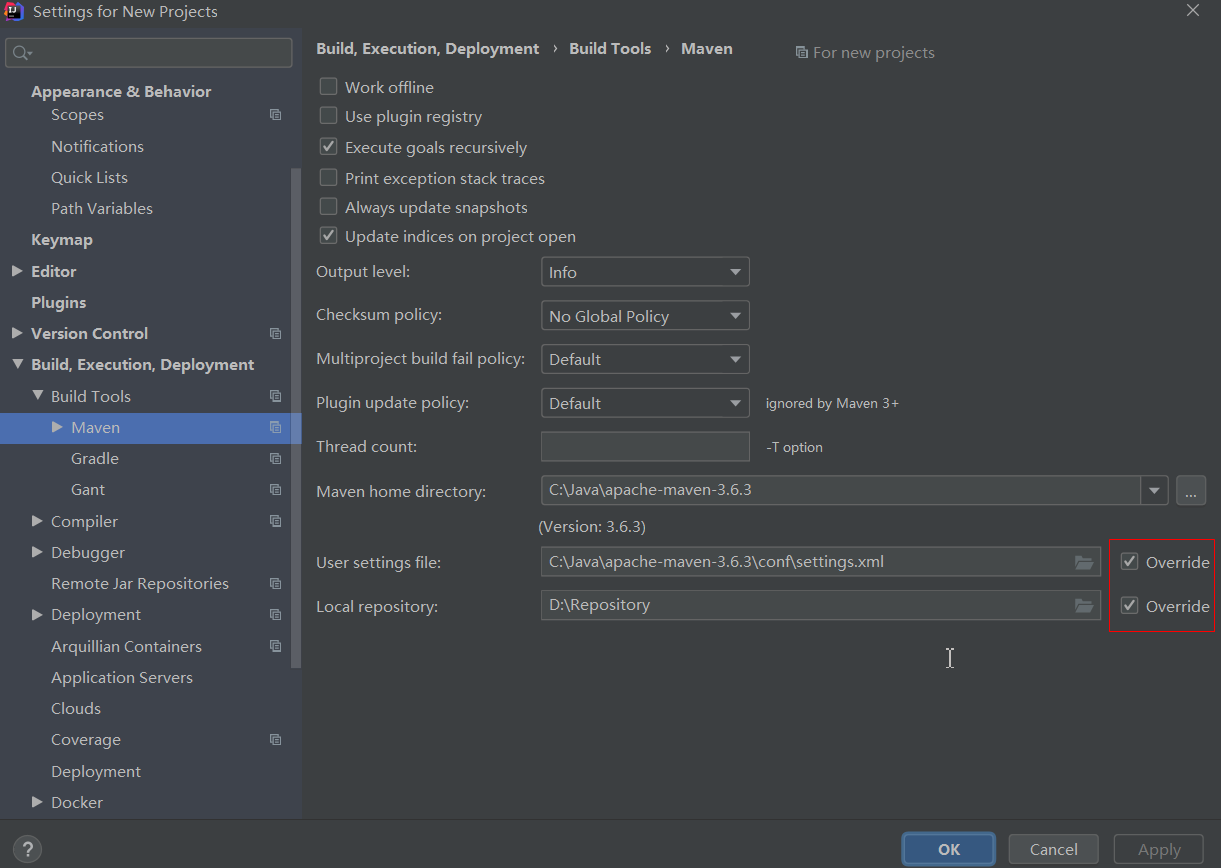Click the Thread count input field
The image size is (1221, 868).
click(645, 447)
